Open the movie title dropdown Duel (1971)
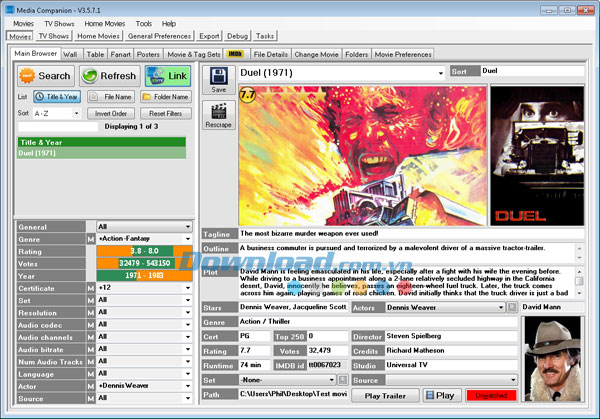The image size is (600, 419). pos(341,73)
